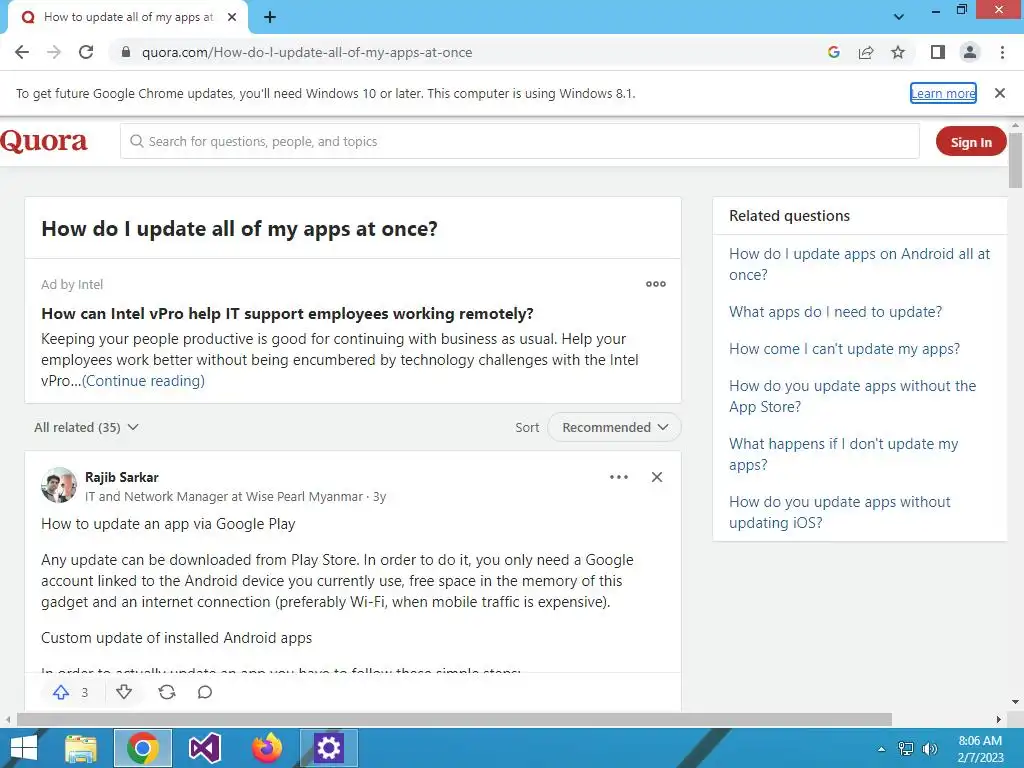This screenshot has width=1024, height=768.
Task: Open Chrome three-dot menu
Action: coord(1002,52)
